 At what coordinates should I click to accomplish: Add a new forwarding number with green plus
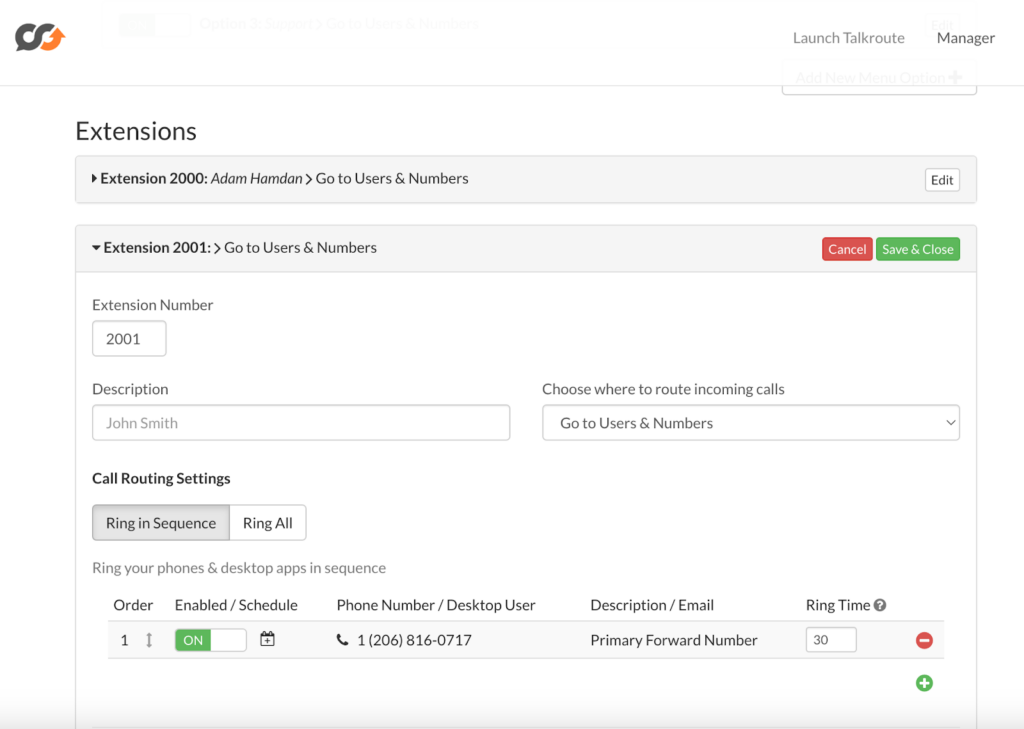(924, 683)
